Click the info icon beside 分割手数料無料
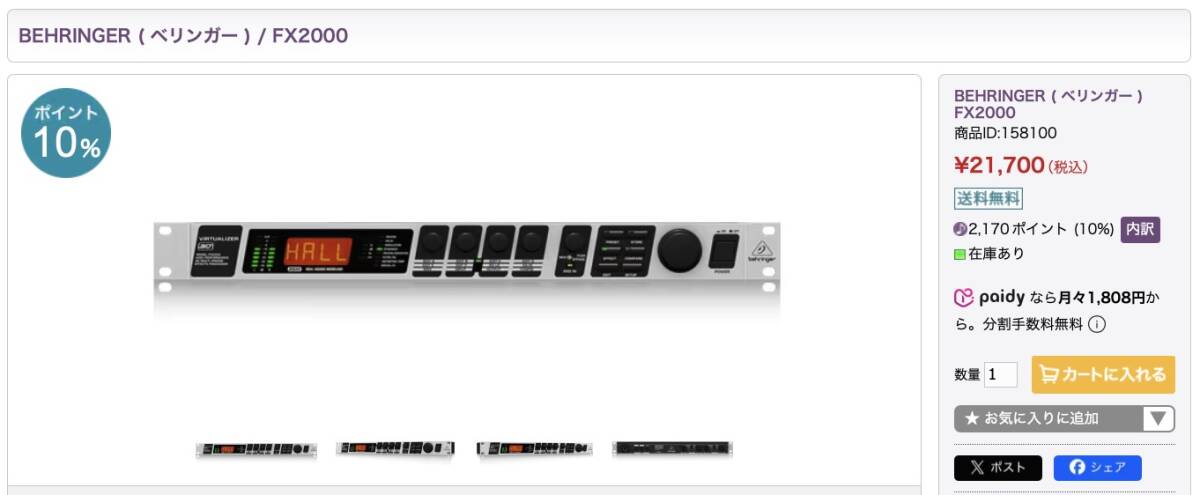The width and height of the screenshot is (1200, 495). [x=1097, y=324]
